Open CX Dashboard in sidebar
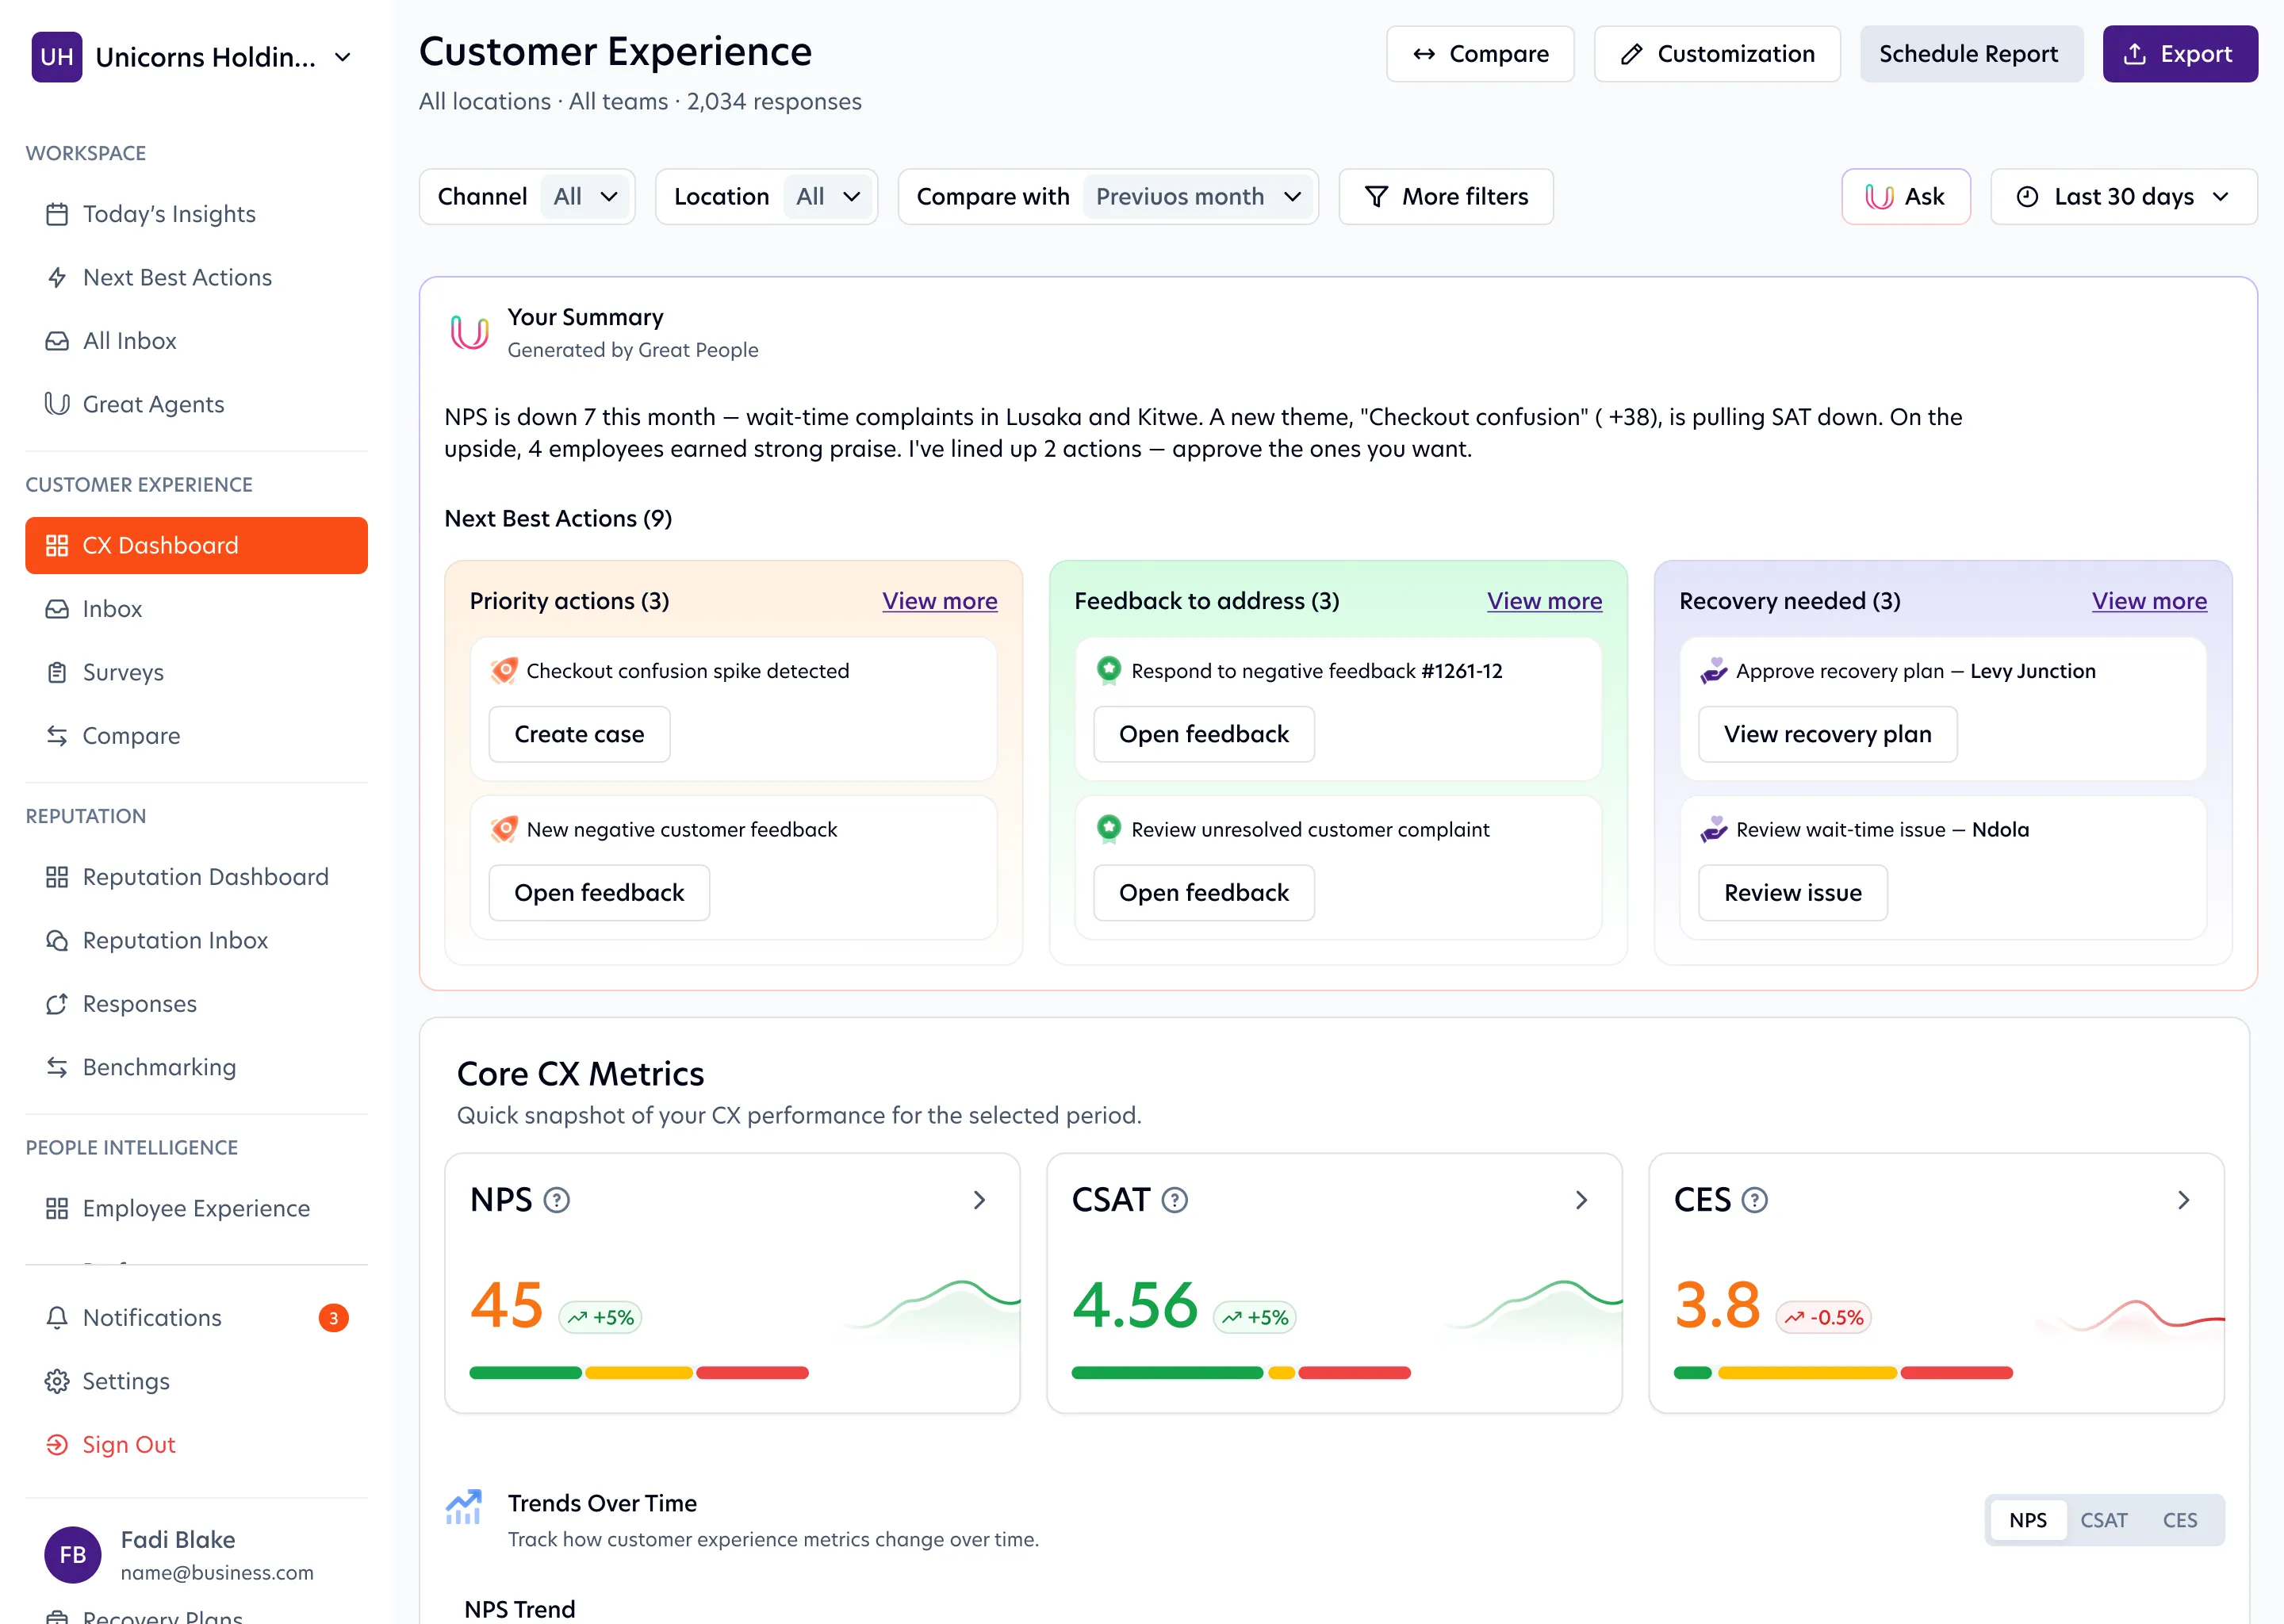The height and width of the screenshot is (1624, 2284). point(196,545)
